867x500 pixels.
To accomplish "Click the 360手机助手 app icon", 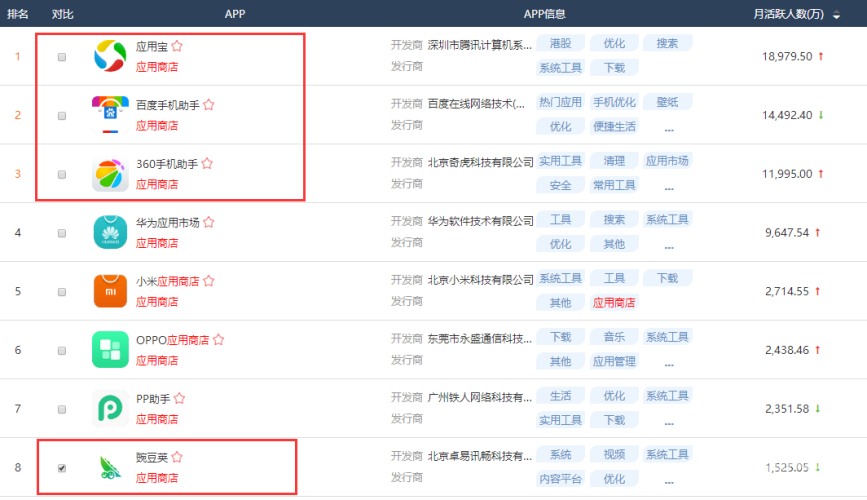I will click(110, 174).
